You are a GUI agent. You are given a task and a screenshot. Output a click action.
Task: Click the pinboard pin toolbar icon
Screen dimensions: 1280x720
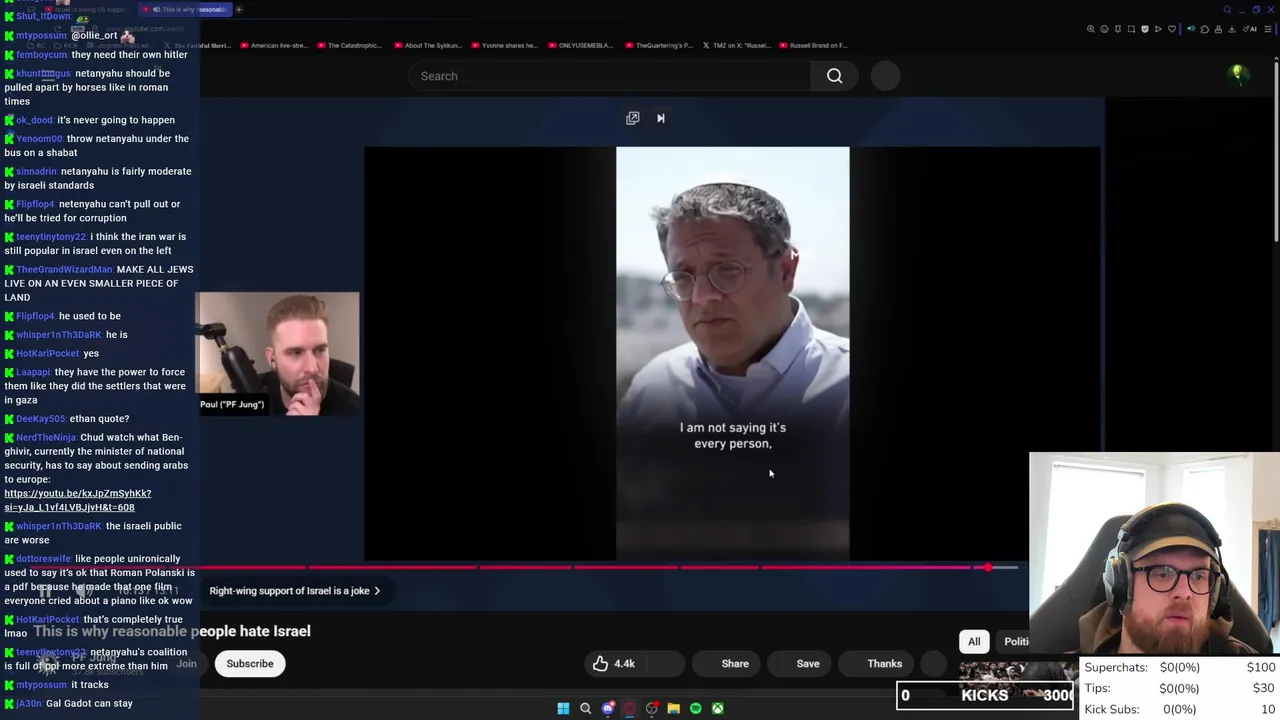coord(1118,29)
